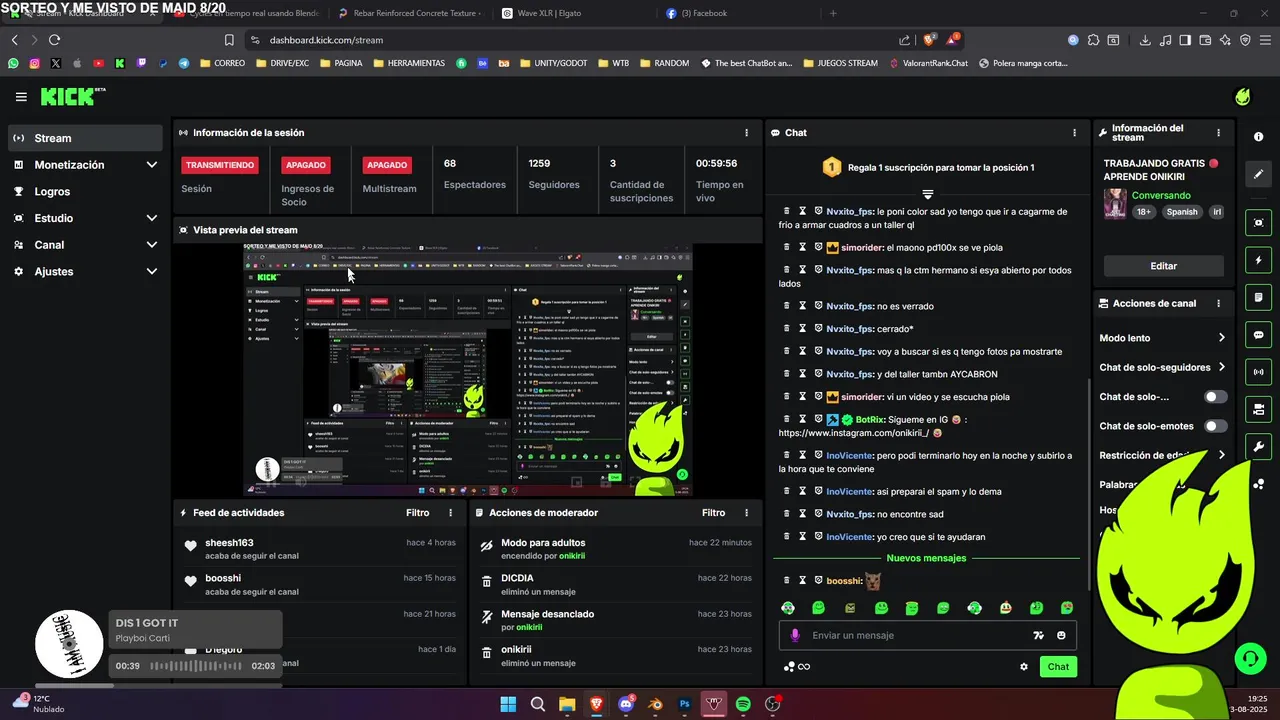This screenshot has width=1280, height=720.
Task: Open the profile avatar at top right
Action: pos(1243,97)
